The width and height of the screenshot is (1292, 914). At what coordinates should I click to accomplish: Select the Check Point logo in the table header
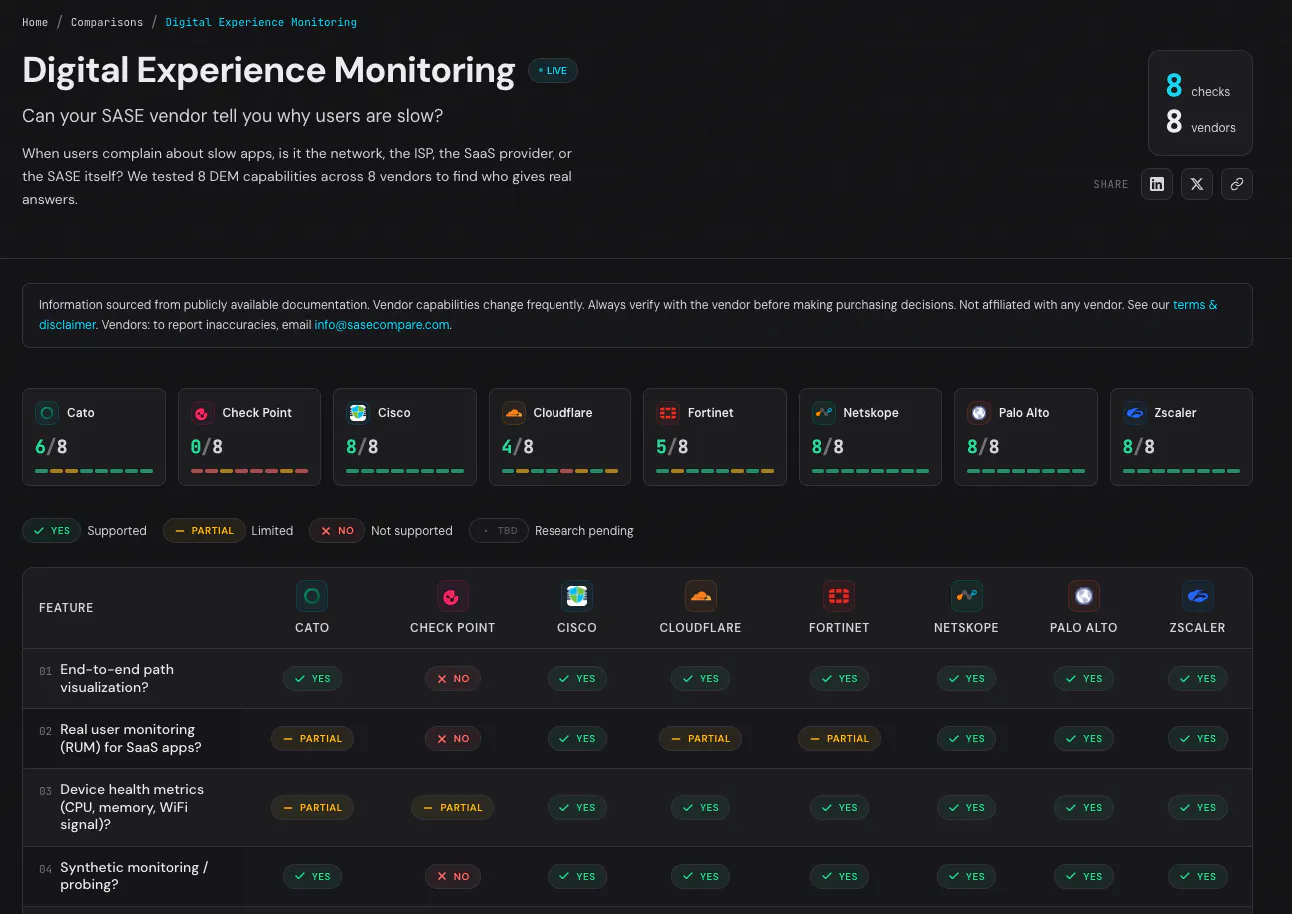click(453, 597)
